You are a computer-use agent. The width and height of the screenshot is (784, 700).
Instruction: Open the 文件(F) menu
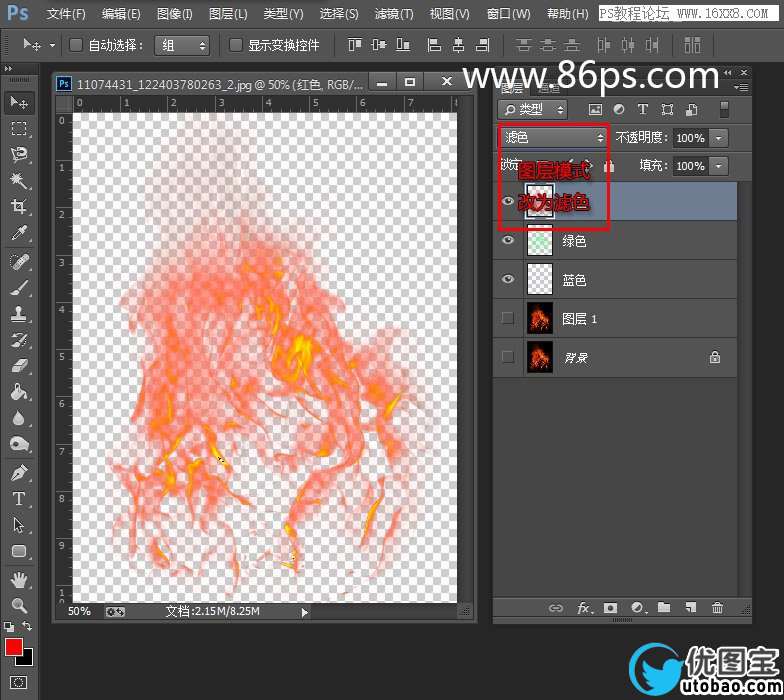click(x=66, y=14)
